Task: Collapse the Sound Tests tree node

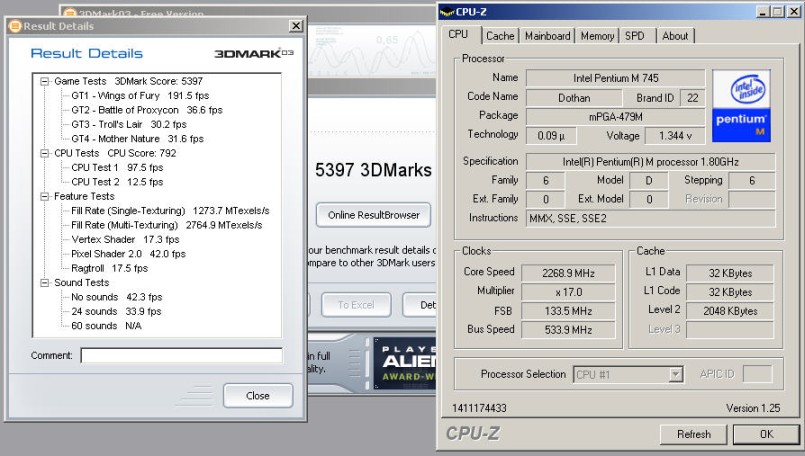Action: click(45, 282)
